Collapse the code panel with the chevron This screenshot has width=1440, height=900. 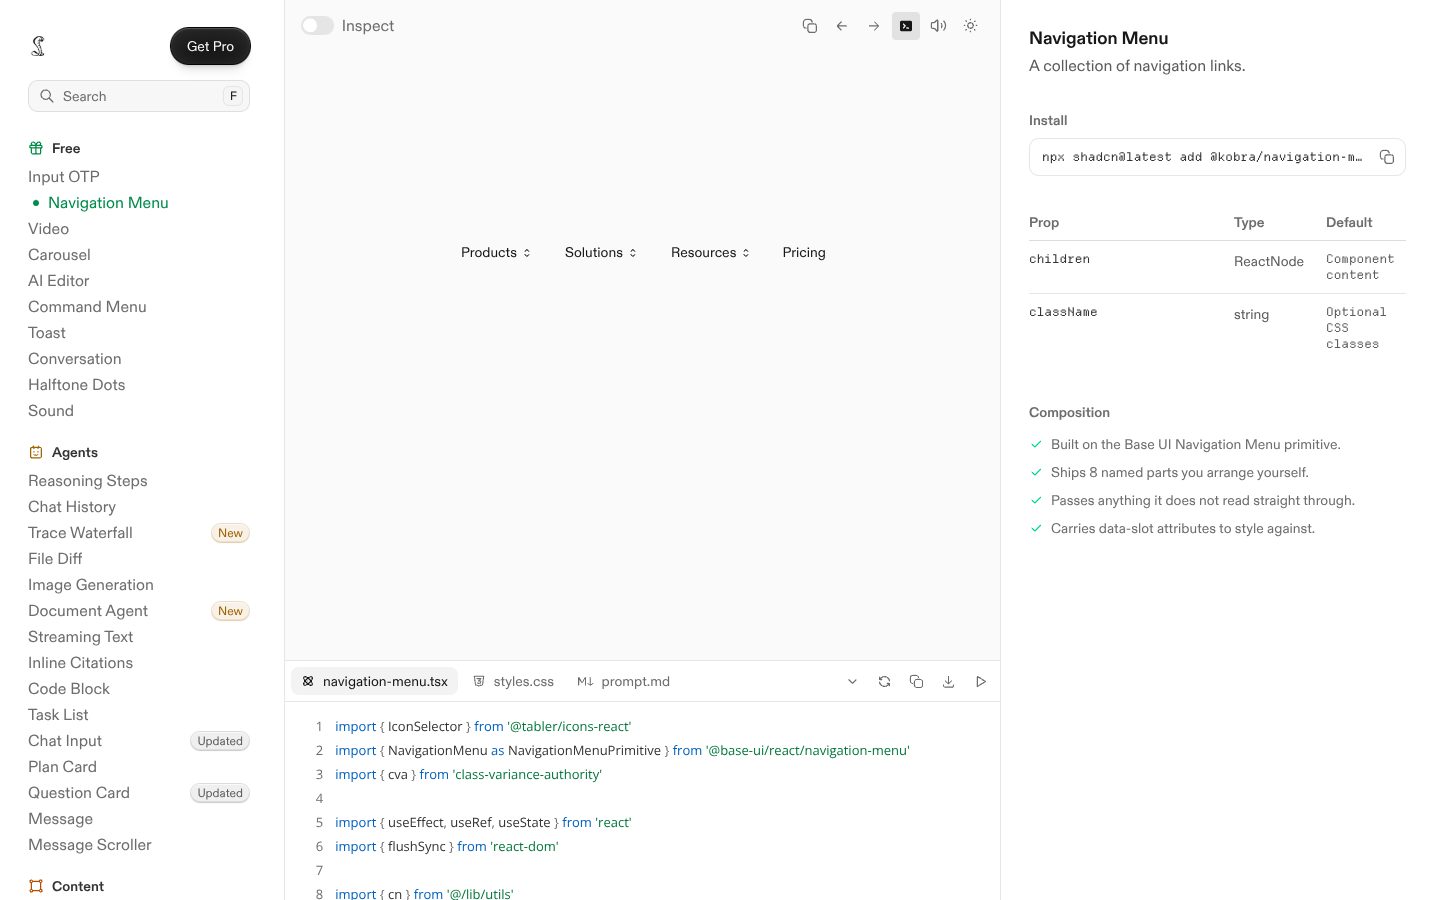[x=852, y=682]
